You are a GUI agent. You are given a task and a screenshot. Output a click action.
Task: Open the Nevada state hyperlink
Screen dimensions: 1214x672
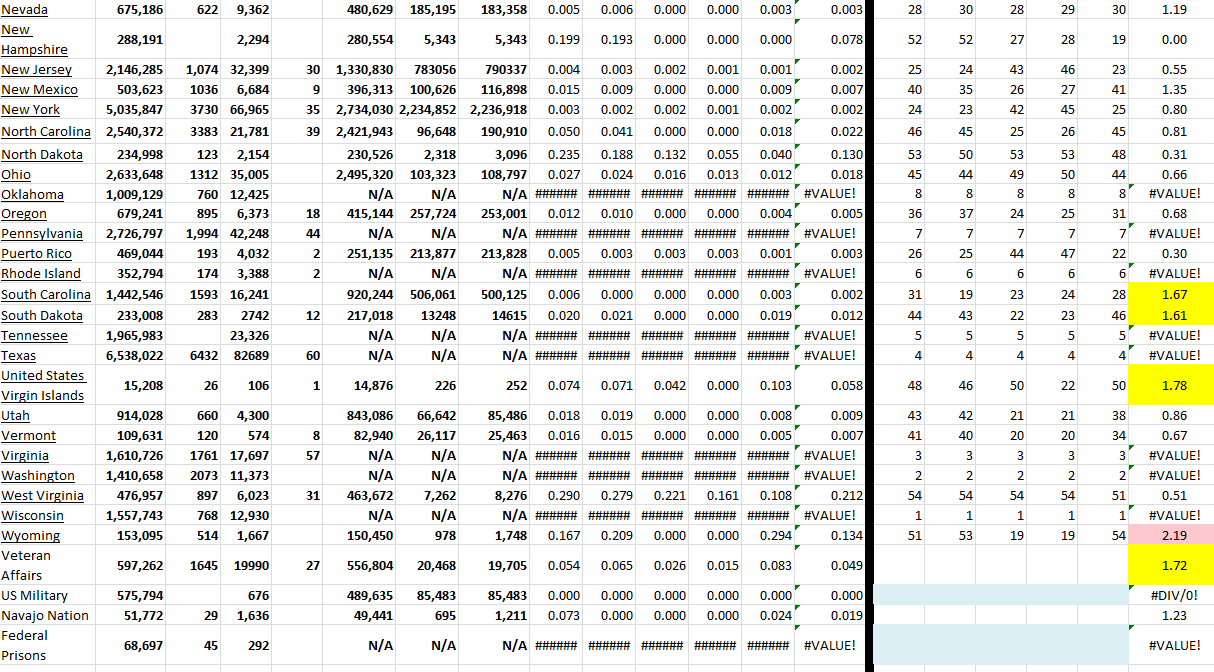tap(23, 10)
